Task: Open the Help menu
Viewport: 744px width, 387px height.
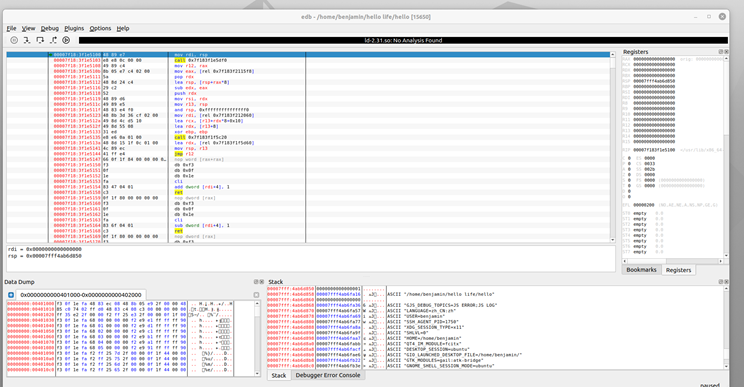Action: [x=123, y=28]
